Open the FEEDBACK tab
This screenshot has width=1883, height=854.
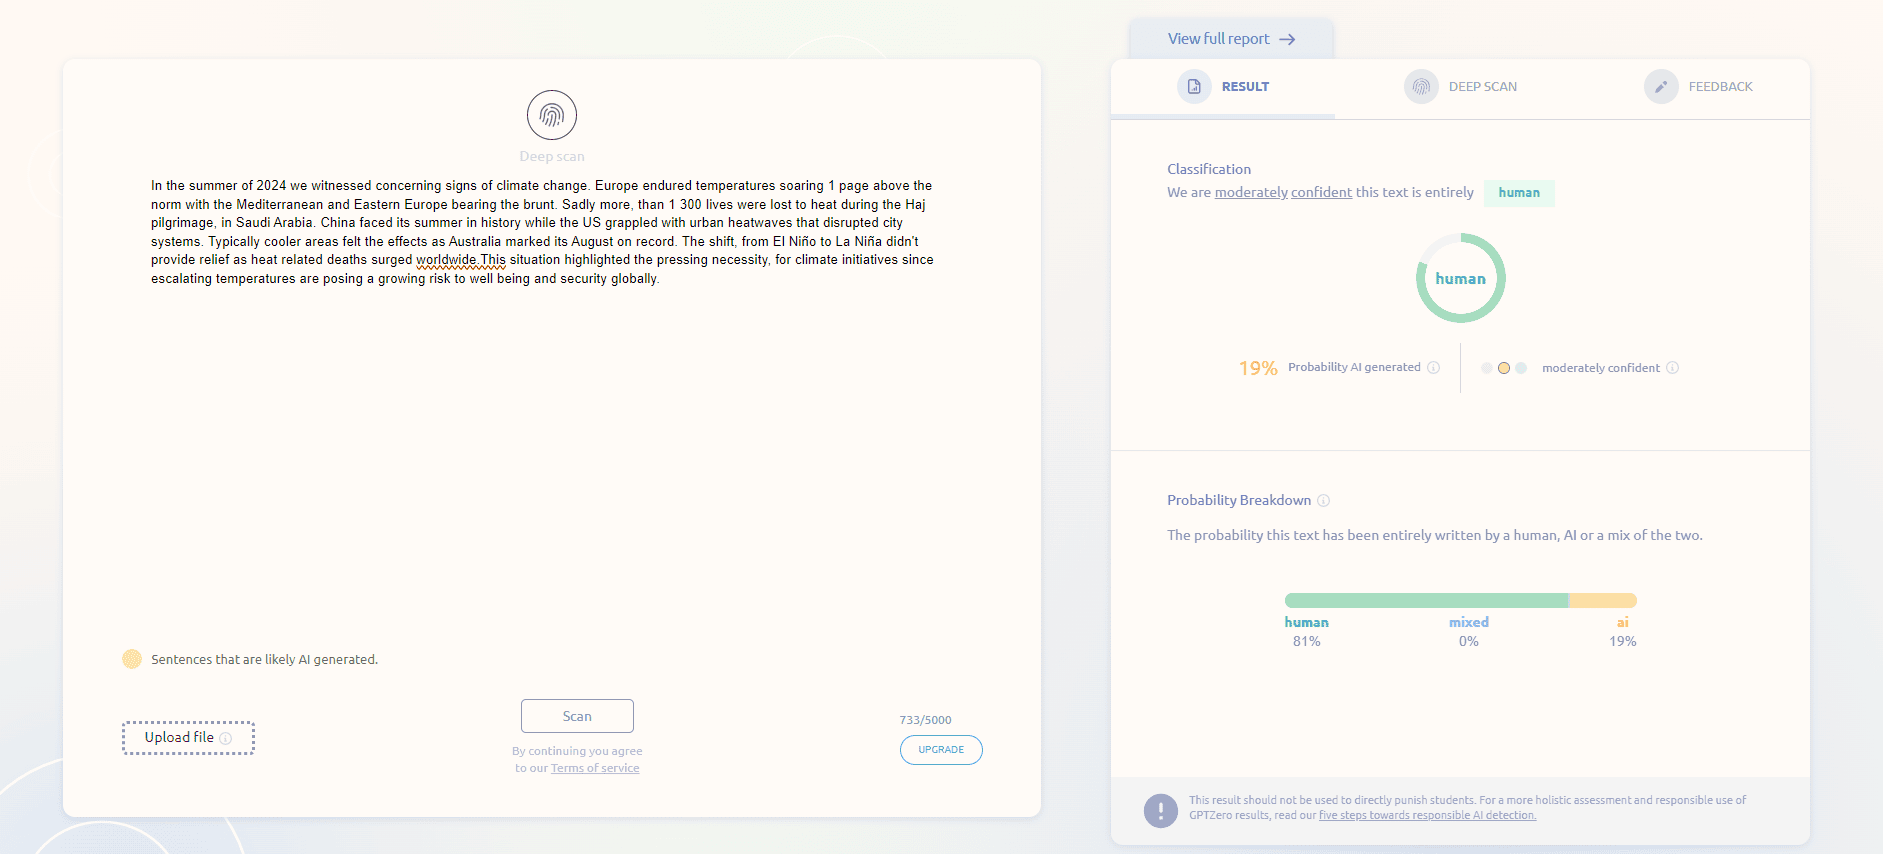point(1720,87)
